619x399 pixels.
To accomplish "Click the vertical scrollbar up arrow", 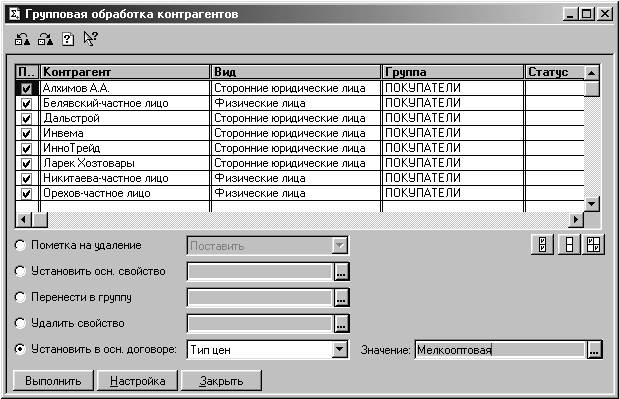I will click(591, 73).
